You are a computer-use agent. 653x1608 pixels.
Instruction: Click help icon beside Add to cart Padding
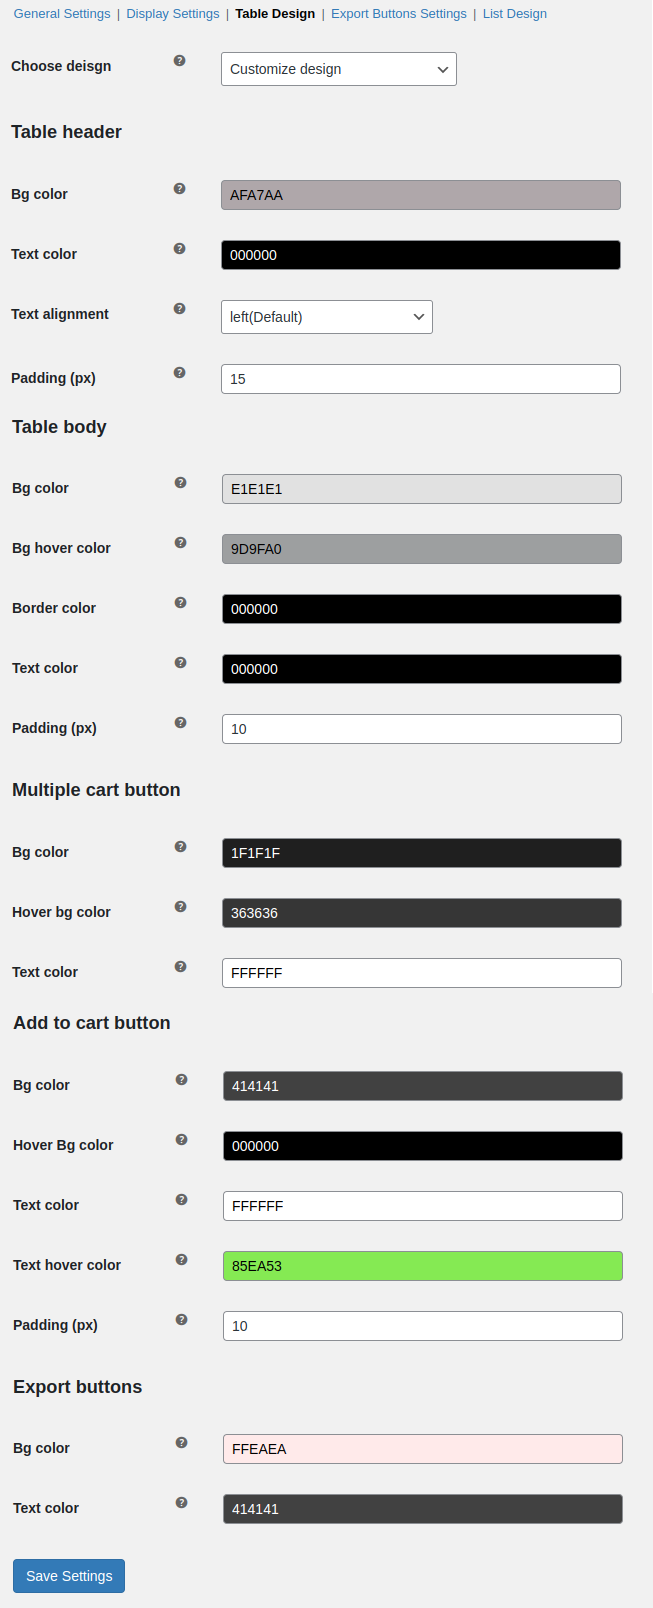pos(180,1319)
